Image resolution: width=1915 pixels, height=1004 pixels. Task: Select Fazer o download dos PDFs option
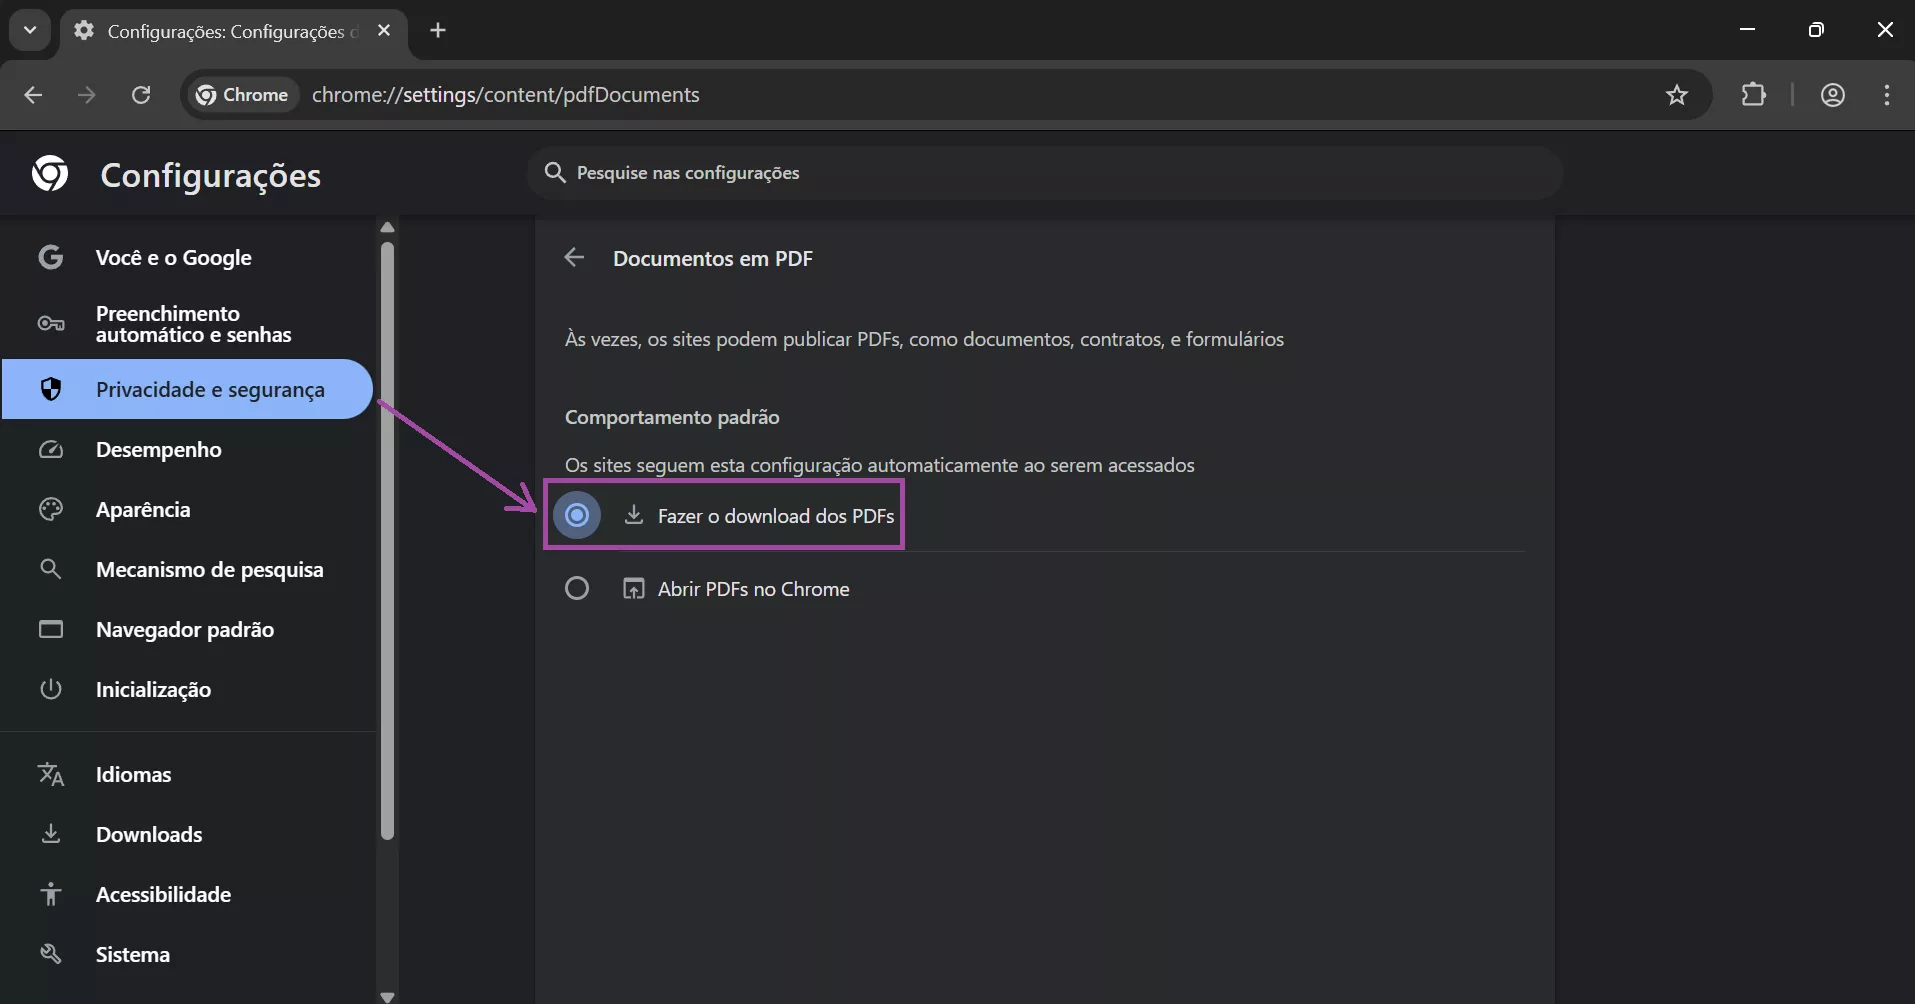[x=577, y=515]
